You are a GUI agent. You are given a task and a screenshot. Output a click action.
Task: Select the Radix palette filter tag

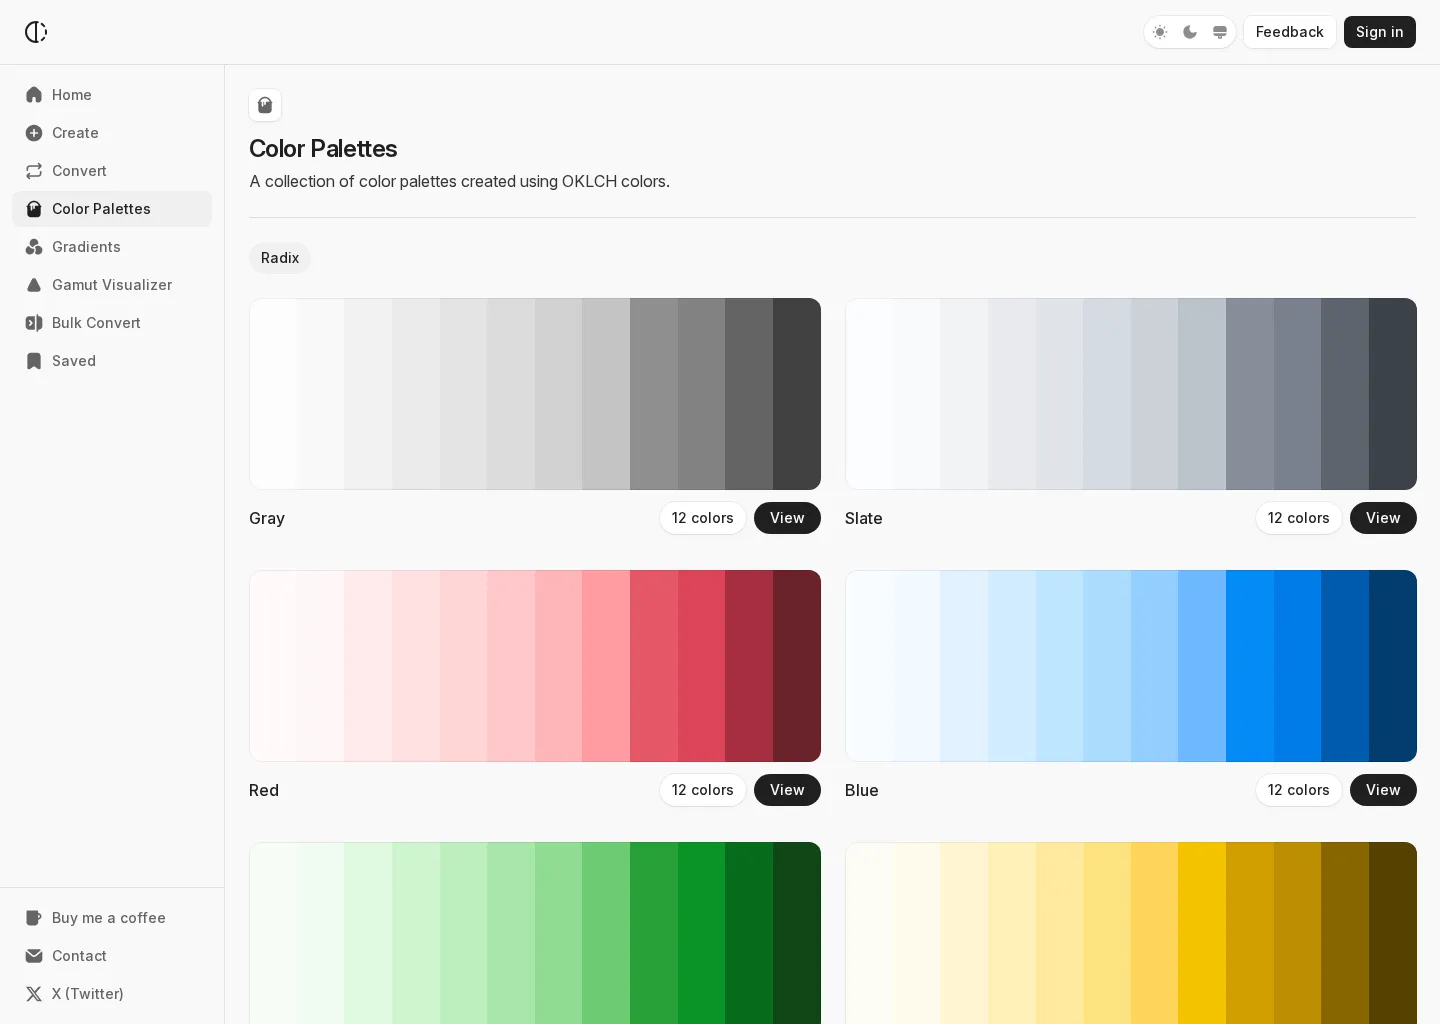(280, 258)
